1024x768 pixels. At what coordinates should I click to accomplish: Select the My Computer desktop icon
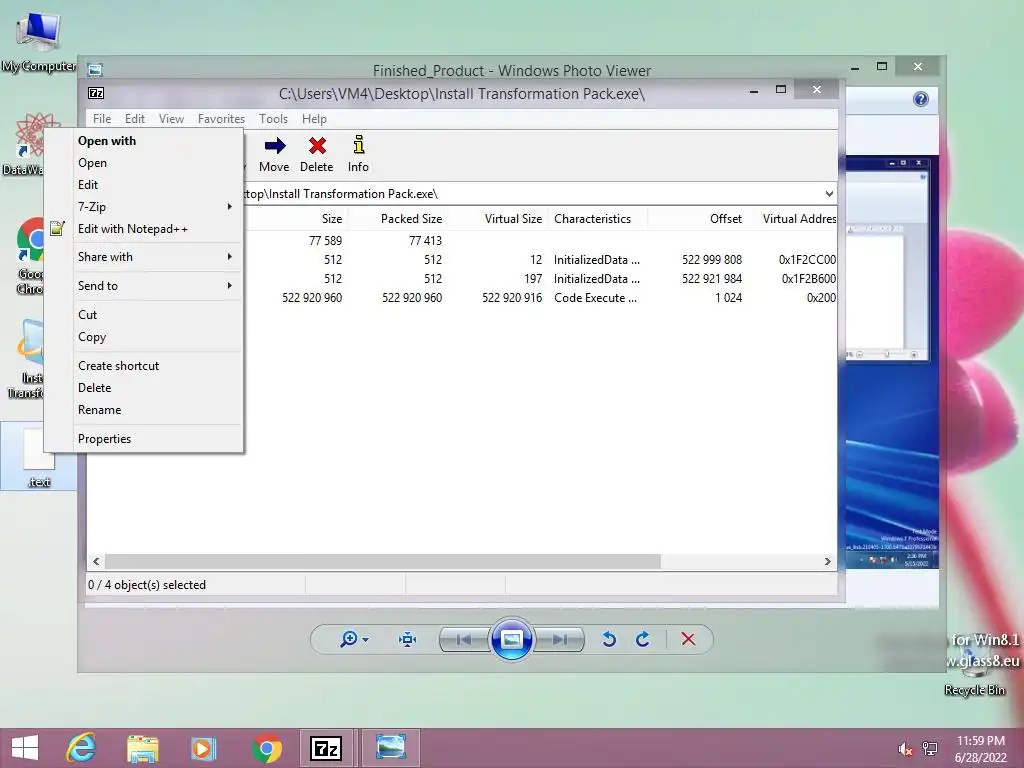point(38,40)
